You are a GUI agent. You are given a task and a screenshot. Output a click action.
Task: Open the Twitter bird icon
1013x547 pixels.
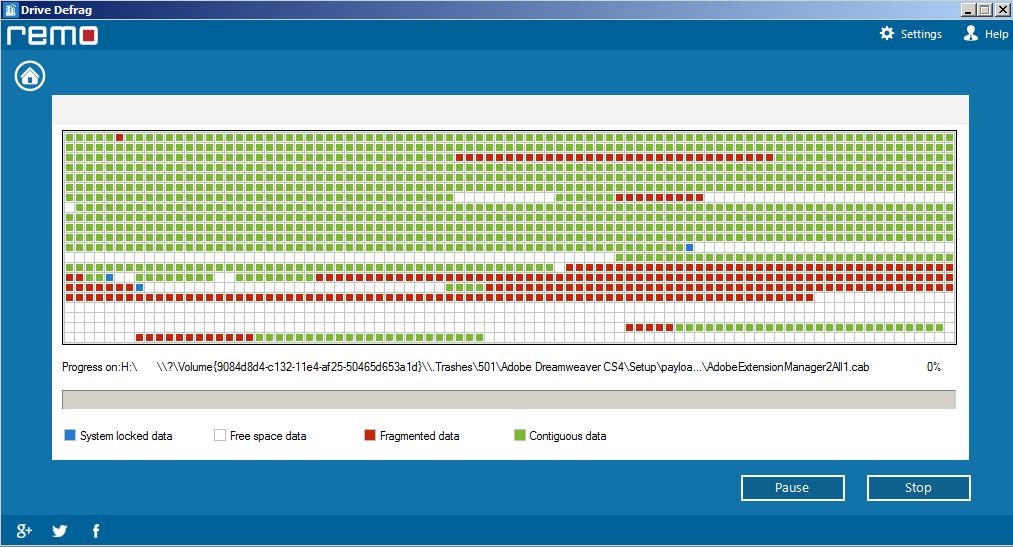[60, 531]
